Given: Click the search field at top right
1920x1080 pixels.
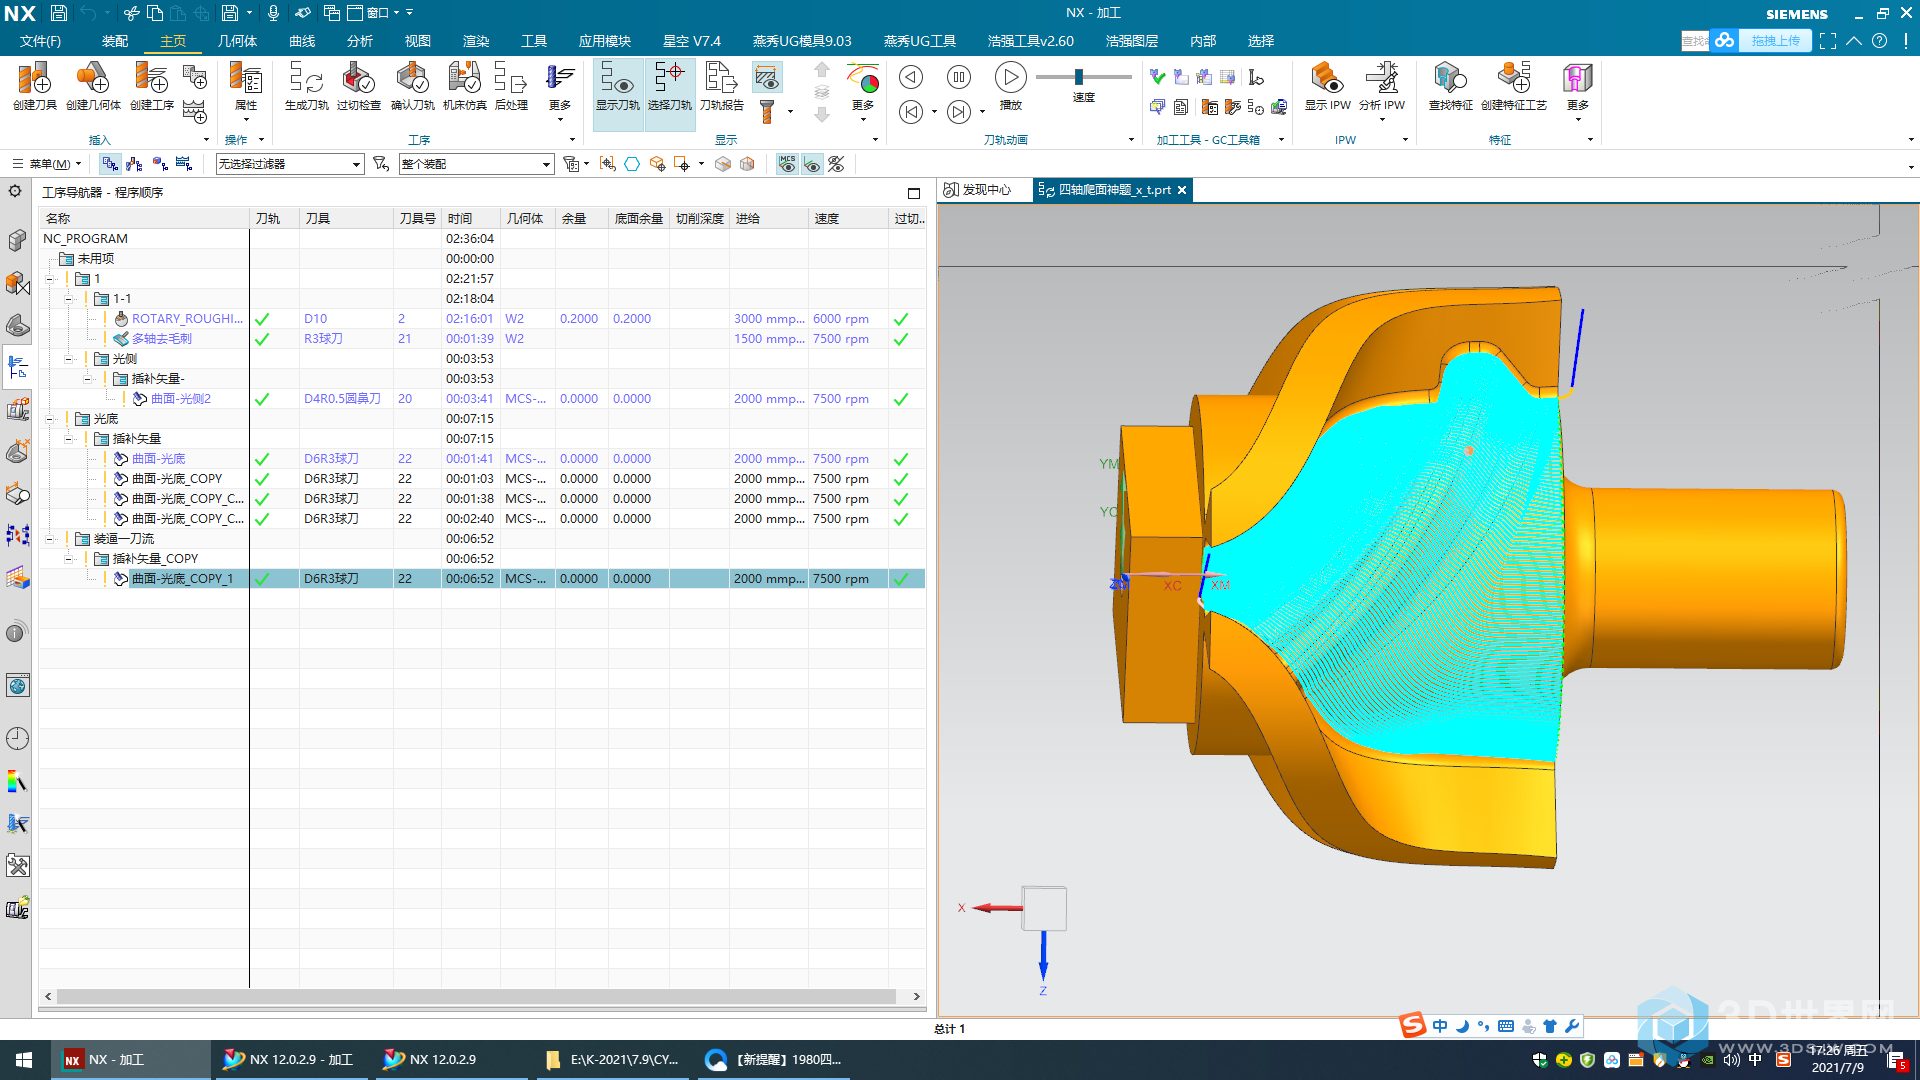Looking at the screenshot, I should [1695, 41].
